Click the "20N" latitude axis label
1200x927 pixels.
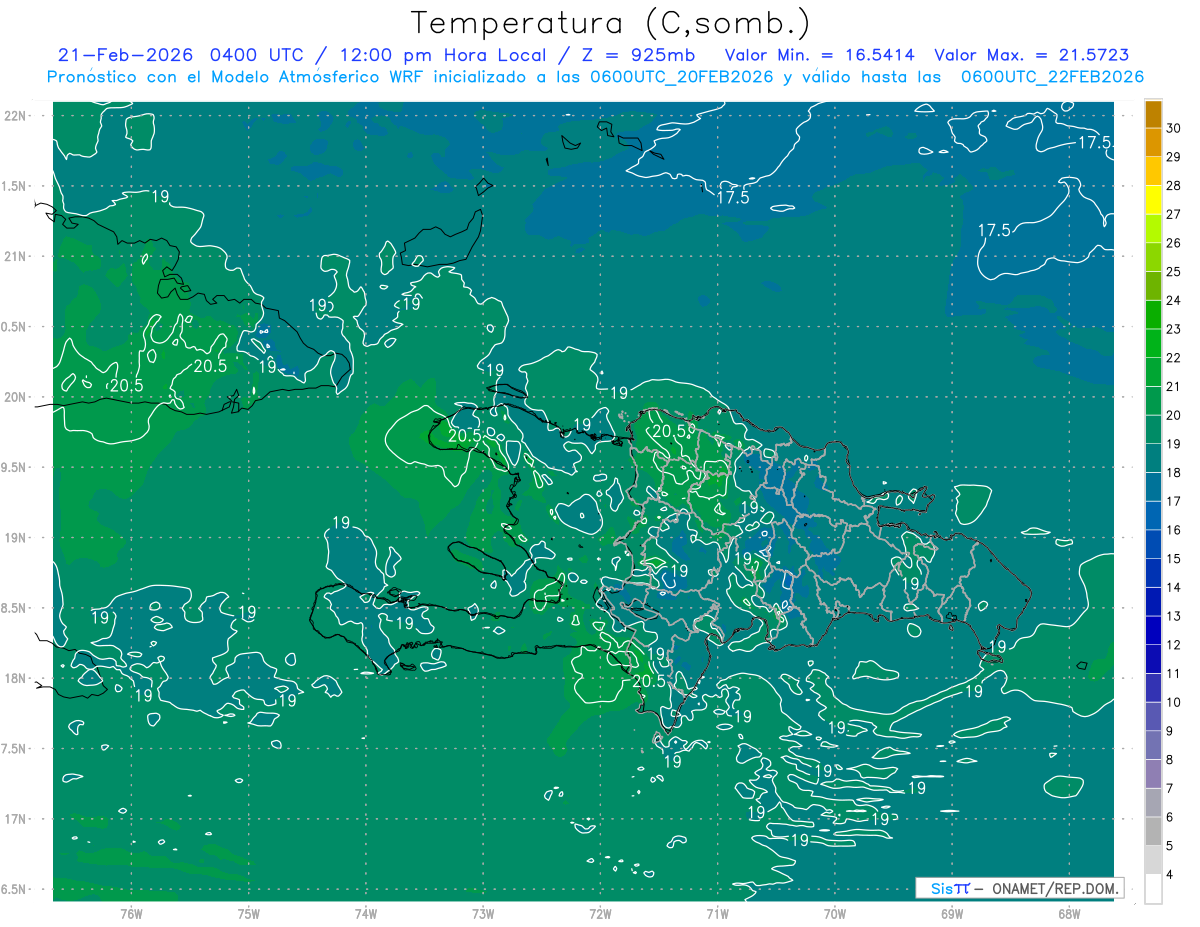[17, 397]
